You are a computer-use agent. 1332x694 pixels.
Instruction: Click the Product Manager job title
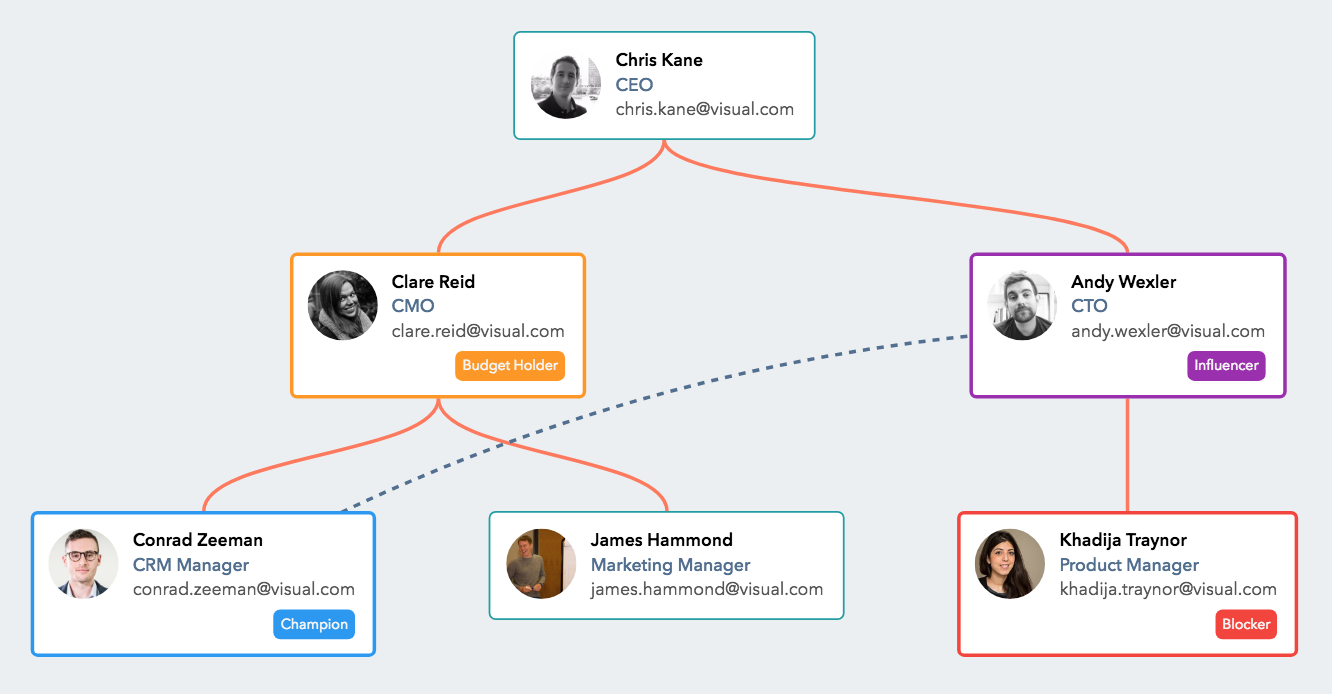coord(1129,565)
